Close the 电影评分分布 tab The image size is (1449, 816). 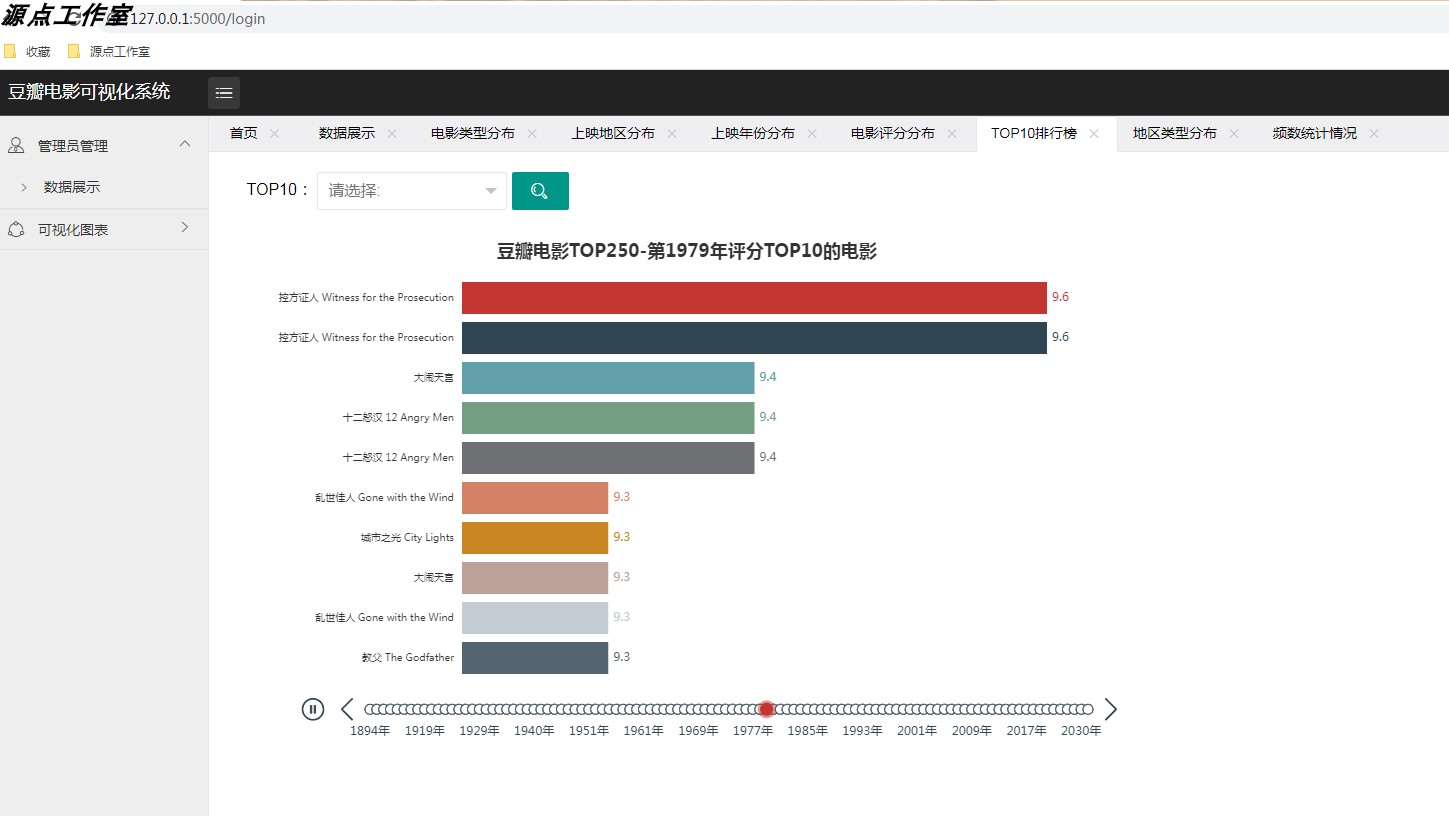click(952, 133)
